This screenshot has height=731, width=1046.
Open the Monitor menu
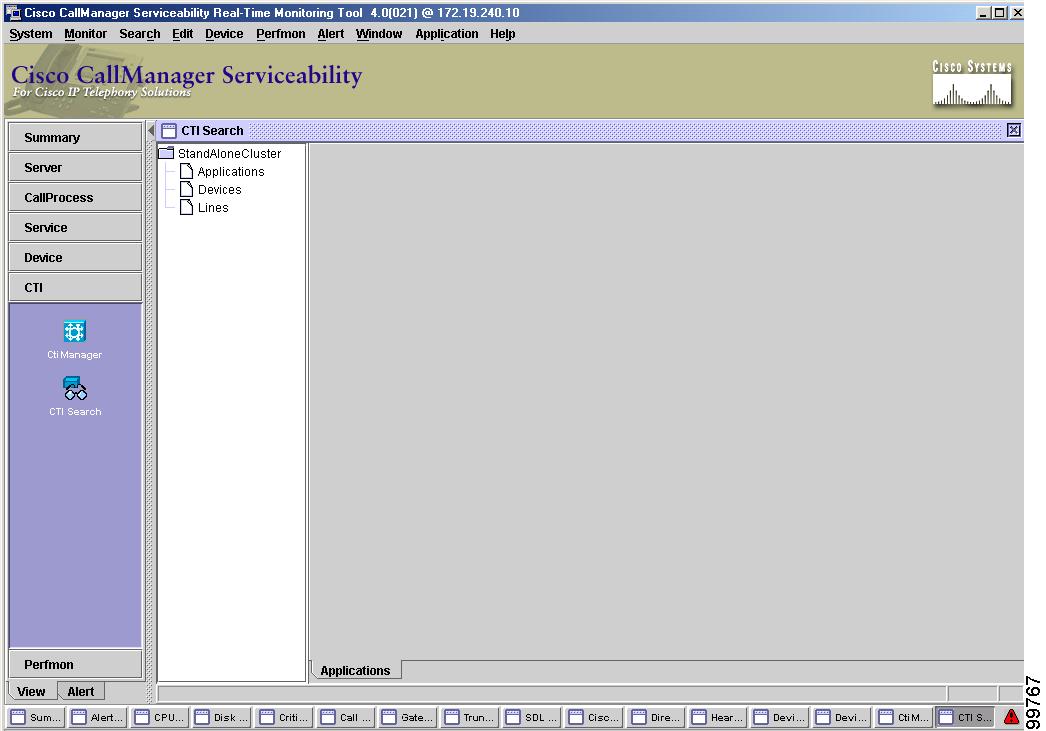click(x=85, y=34)
